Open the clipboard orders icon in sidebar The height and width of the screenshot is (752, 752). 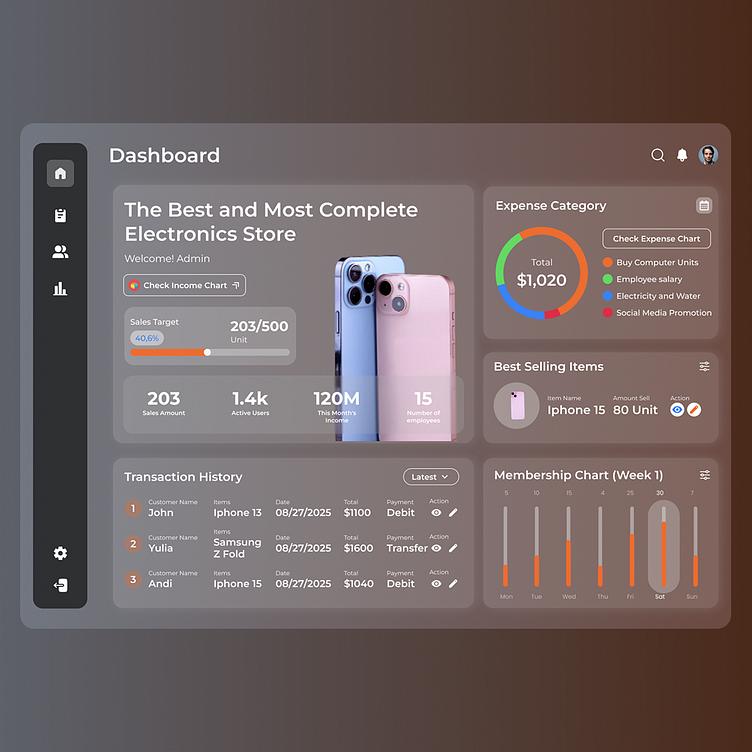[x=60, y=215]
